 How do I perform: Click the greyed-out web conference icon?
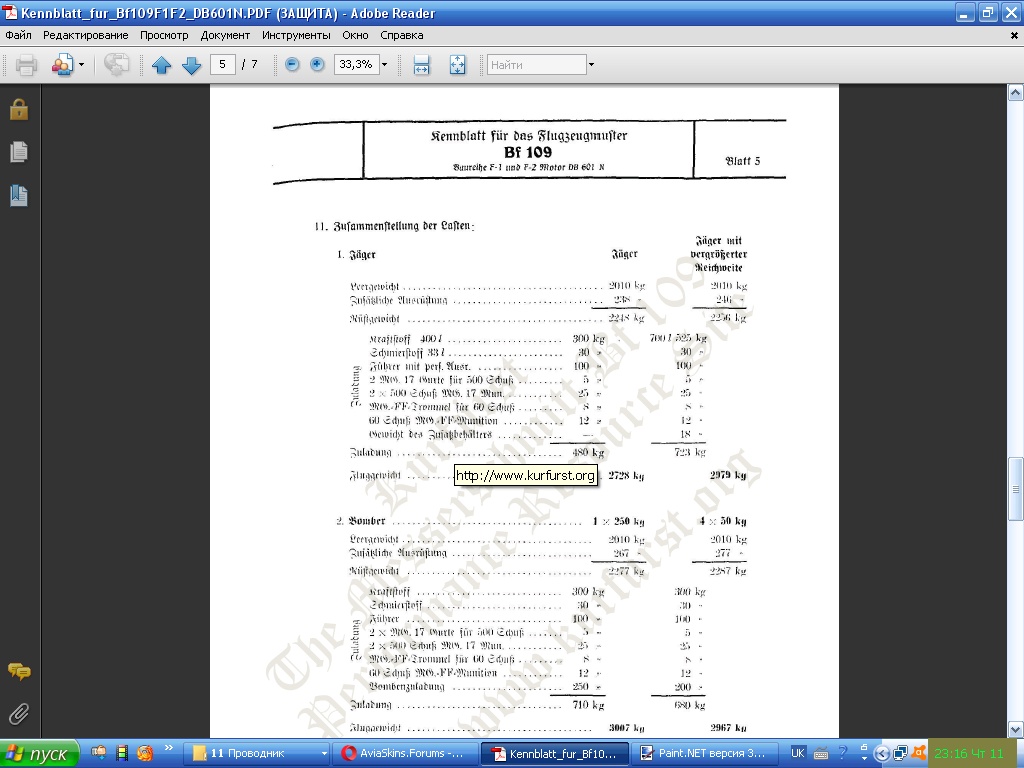(x=116, y=65)
